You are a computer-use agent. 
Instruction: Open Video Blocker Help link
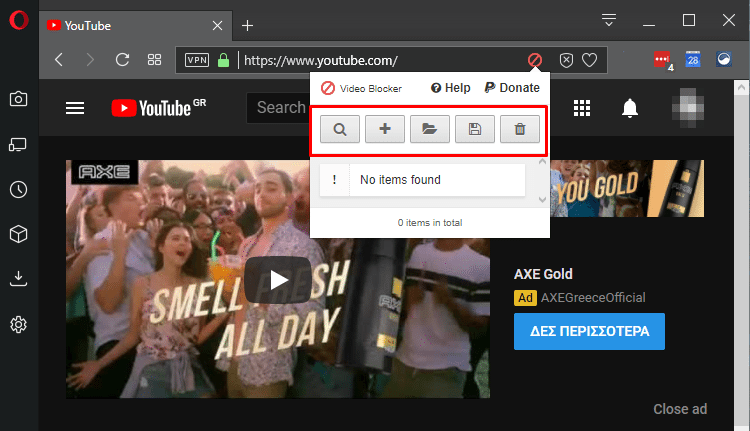click(451, 88)
